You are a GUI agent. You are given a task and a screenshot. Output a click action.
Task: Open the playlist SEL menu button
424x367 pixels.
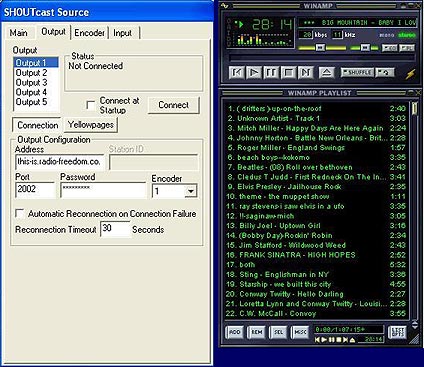[278, 332]
